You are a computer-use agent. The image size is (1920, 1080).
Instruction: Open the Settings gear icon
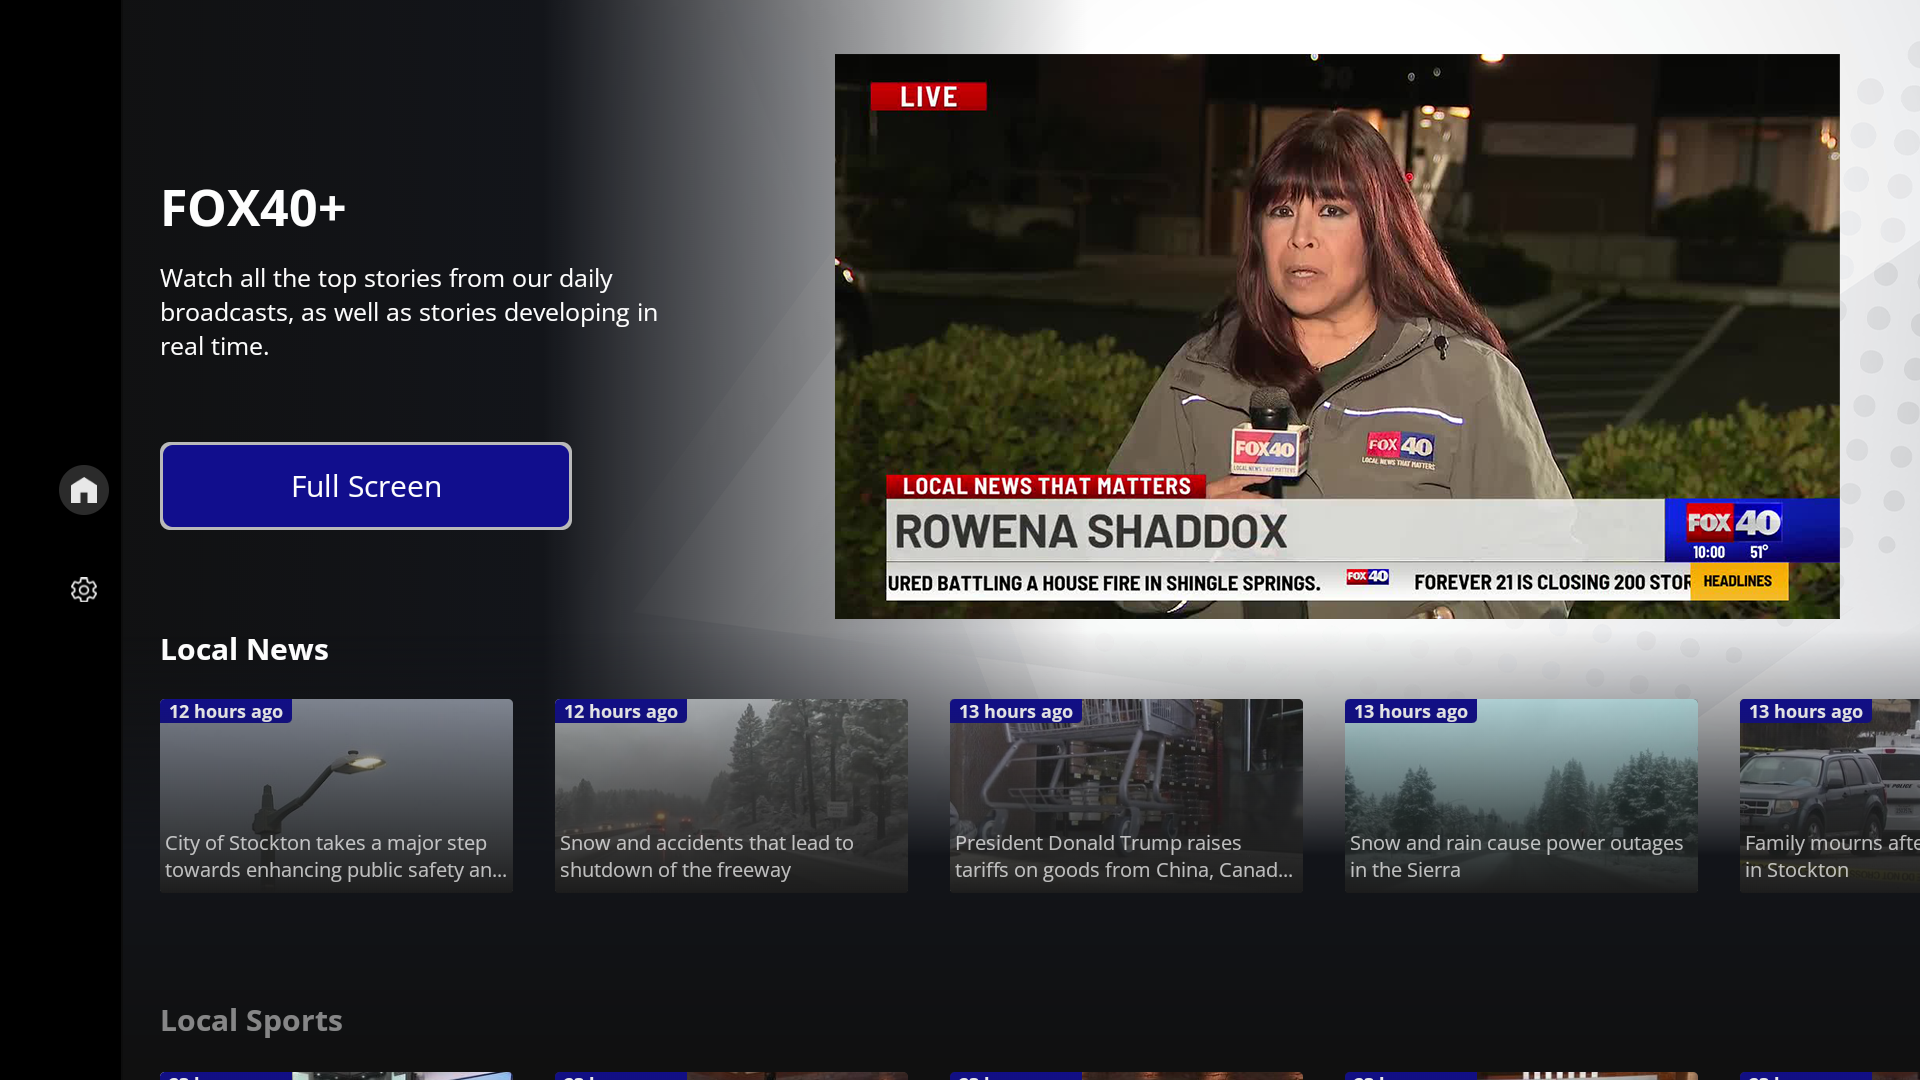(x=84, y=590)
